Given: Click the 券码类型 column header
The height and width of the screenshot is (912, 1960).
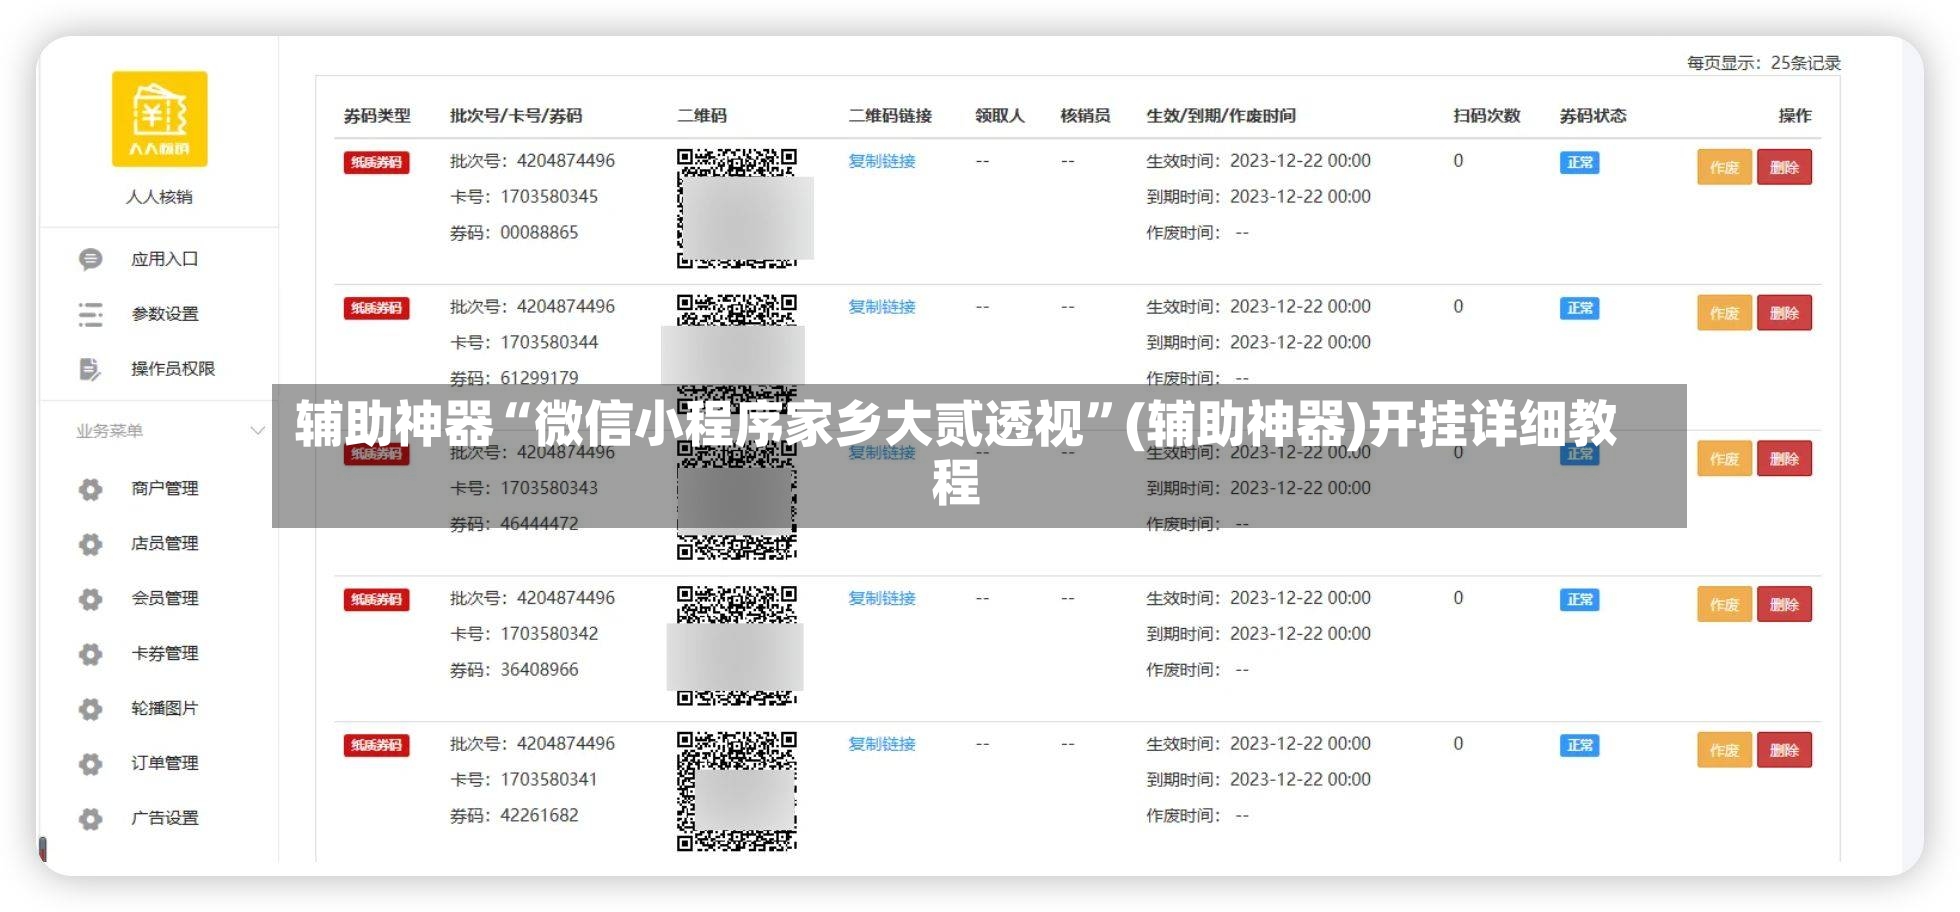Looking at the screenshot, I should [377, 116].
